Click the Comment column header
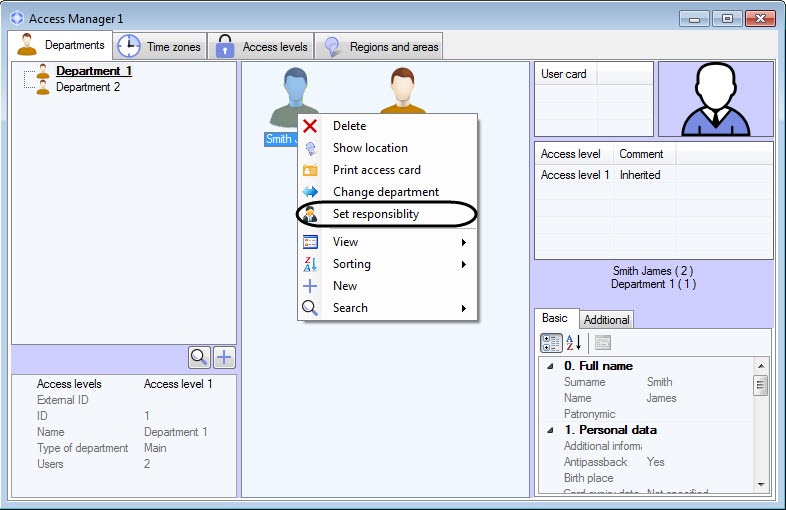The height and width of the screenshot is (510, 786). [x=645, y=154]
